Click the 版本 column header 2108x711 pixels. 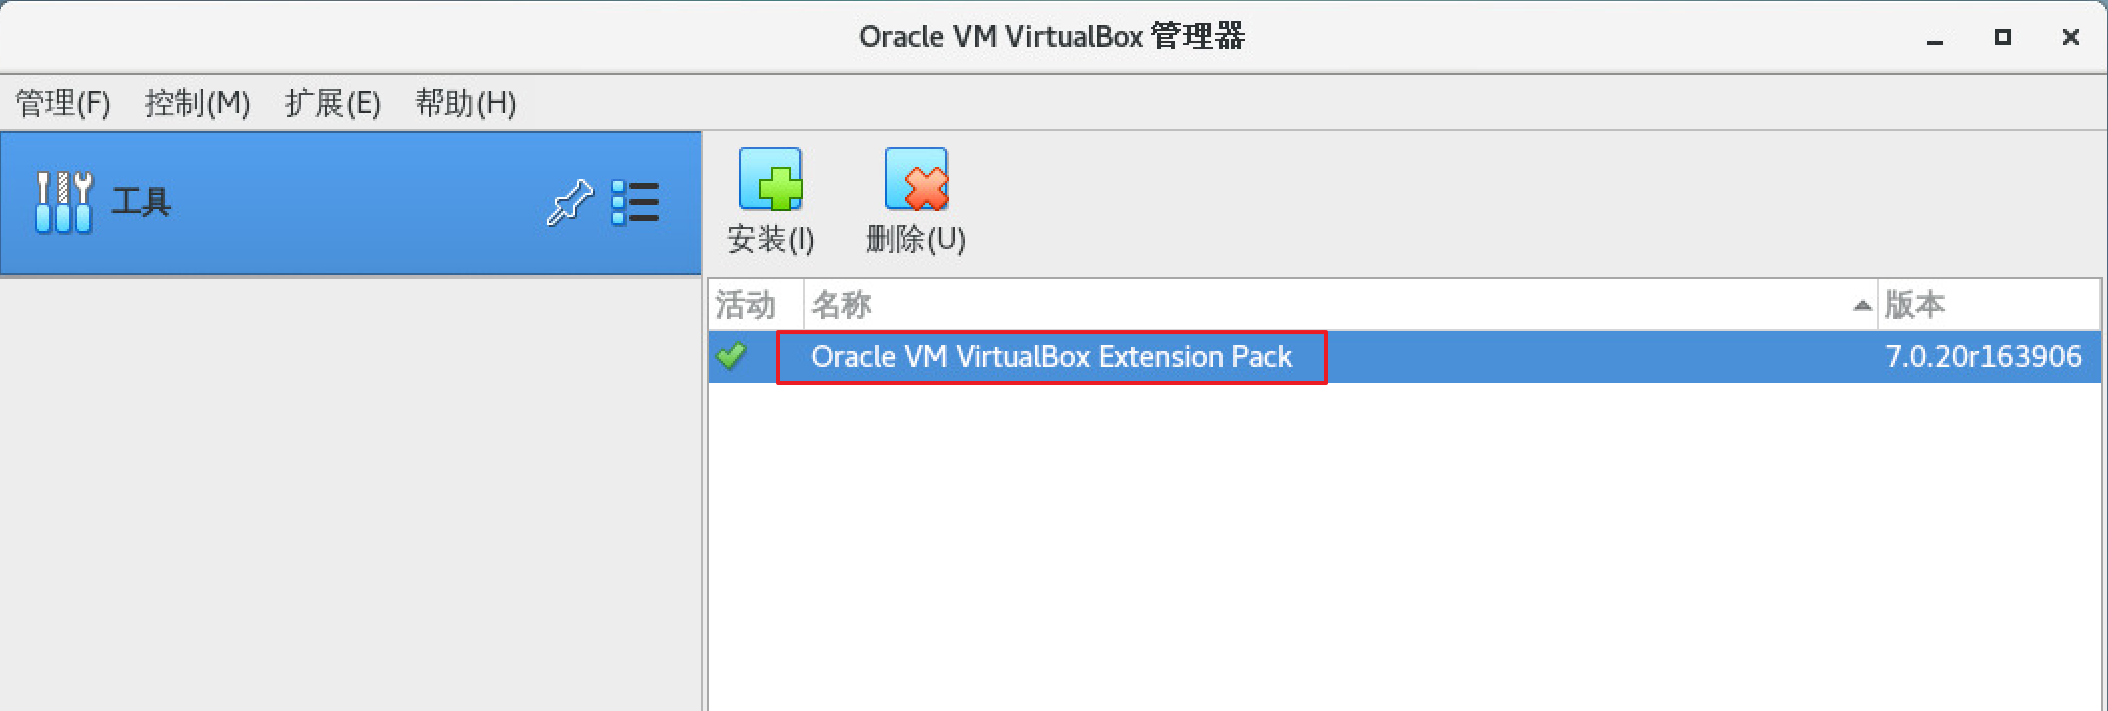(x=1915, y=305)
